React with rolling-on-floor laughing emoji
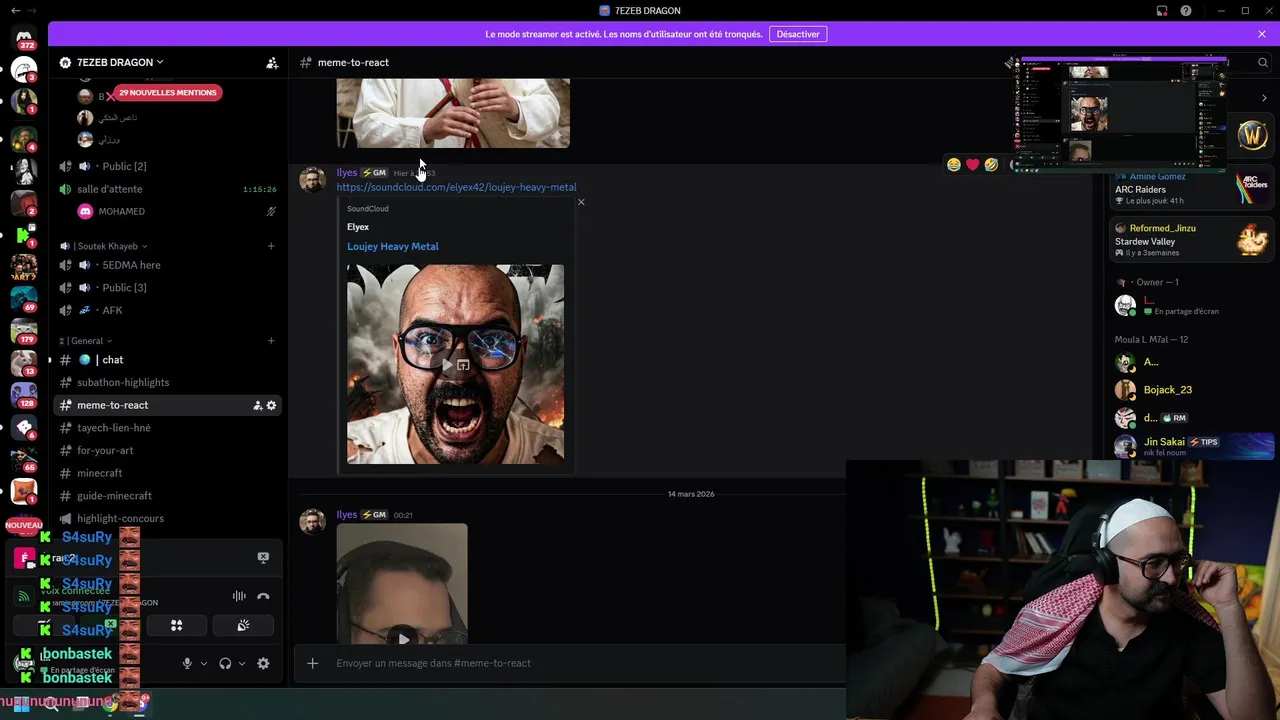 (x=991, y=164)
